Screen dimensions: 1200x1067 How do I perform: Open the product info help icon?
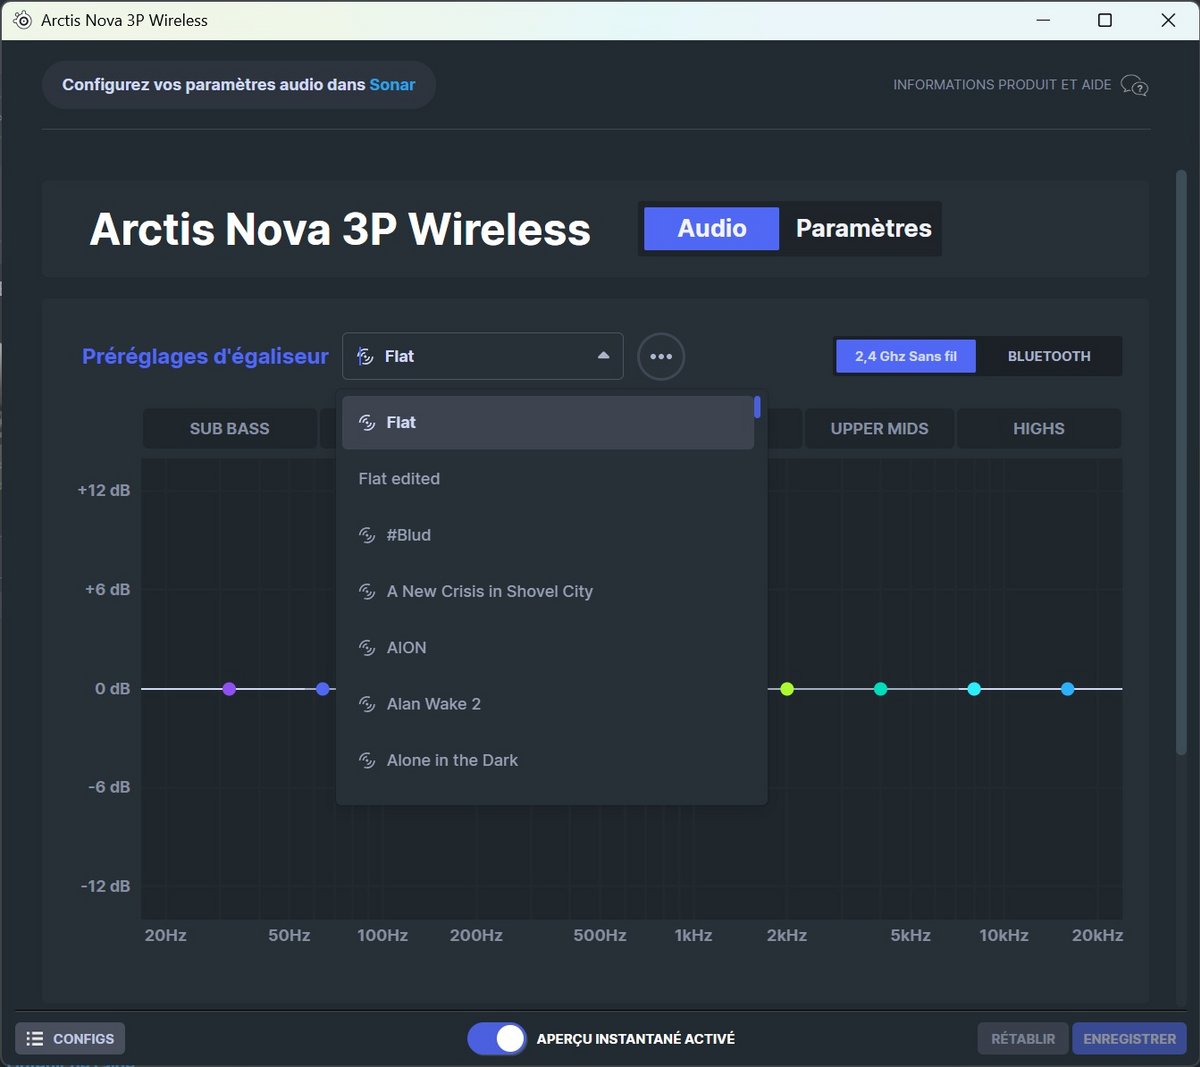coord(1134,85)
